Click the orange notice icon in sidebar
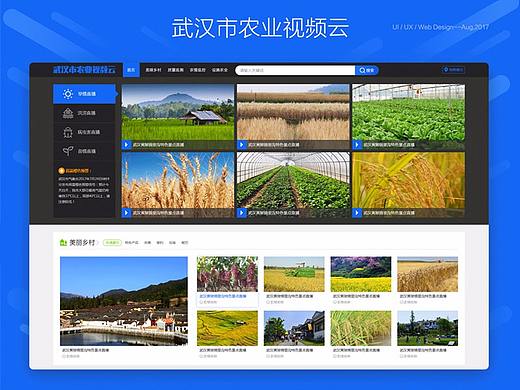The width and height of the screenshot is (520, 390). (61, 171)
